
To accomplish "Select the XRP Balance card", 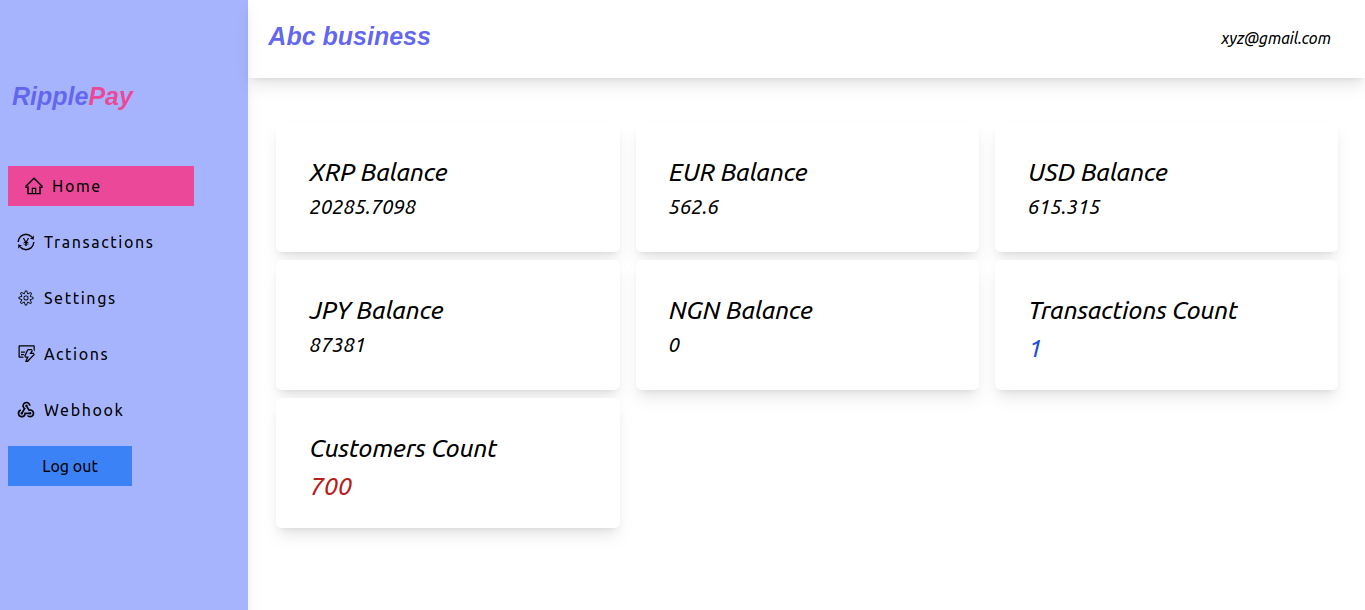I will click(x=447, y=189).
